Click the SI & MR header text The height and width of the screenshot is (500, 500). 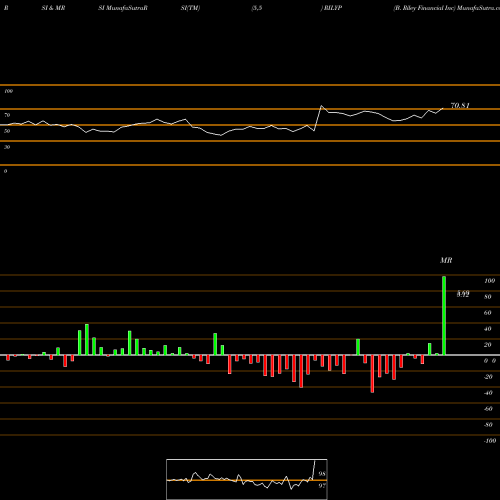53,8
